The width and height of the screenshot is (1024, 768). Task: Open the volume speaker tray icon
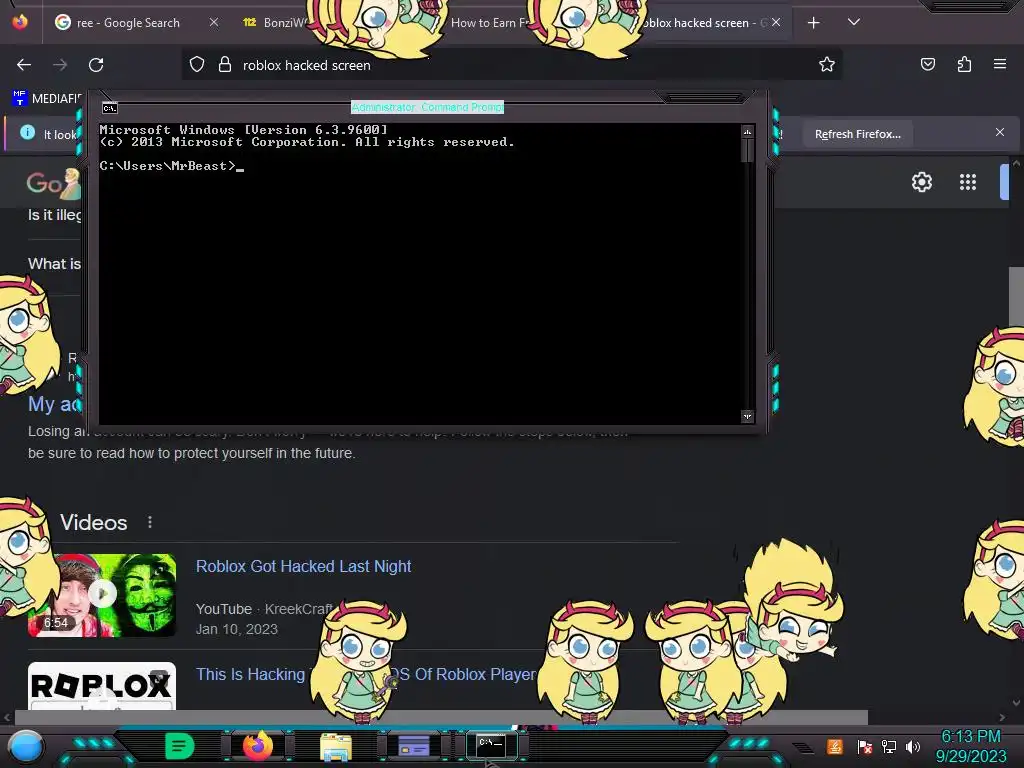click(913, 746)
